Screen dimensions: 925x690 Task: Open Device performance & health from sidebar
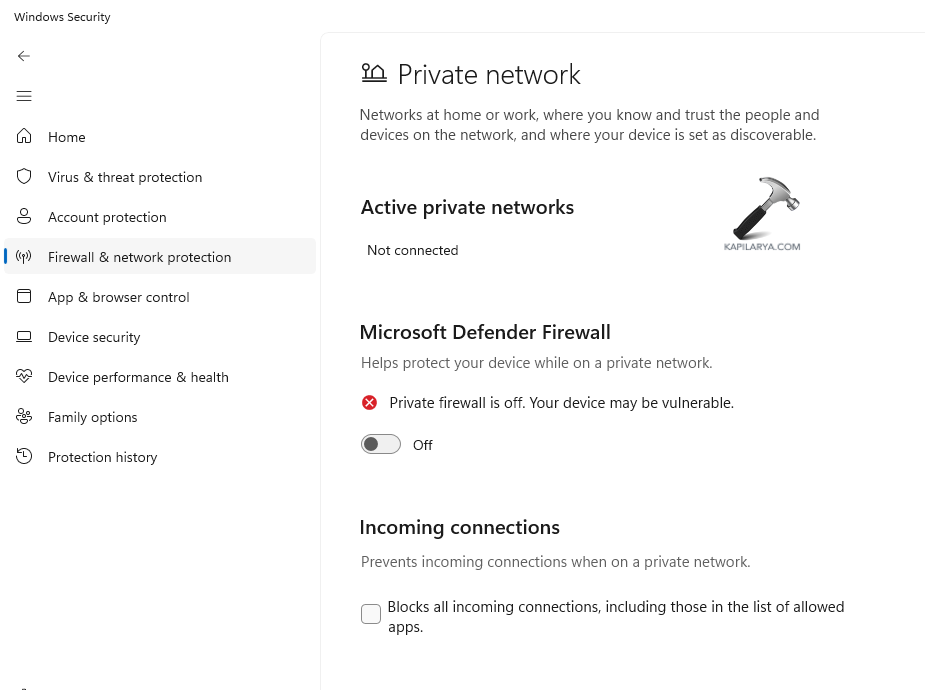tap(138, 377)
